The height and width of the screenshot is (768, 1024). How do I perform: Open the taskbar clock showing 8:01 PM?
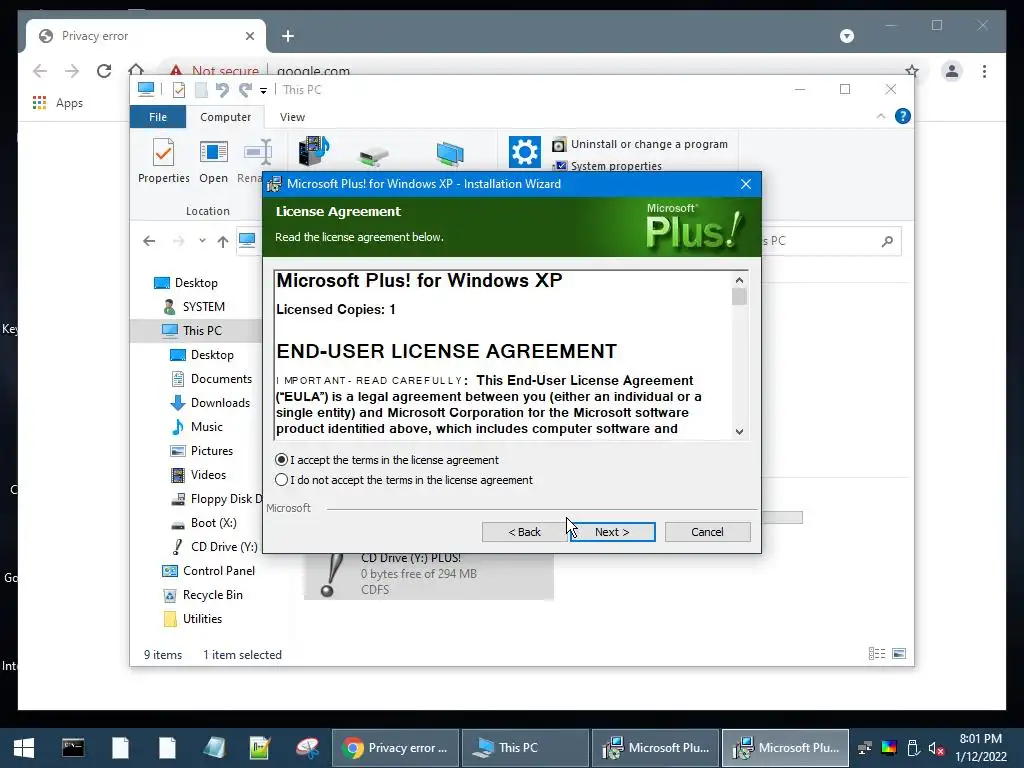click(x=980, y=748)
